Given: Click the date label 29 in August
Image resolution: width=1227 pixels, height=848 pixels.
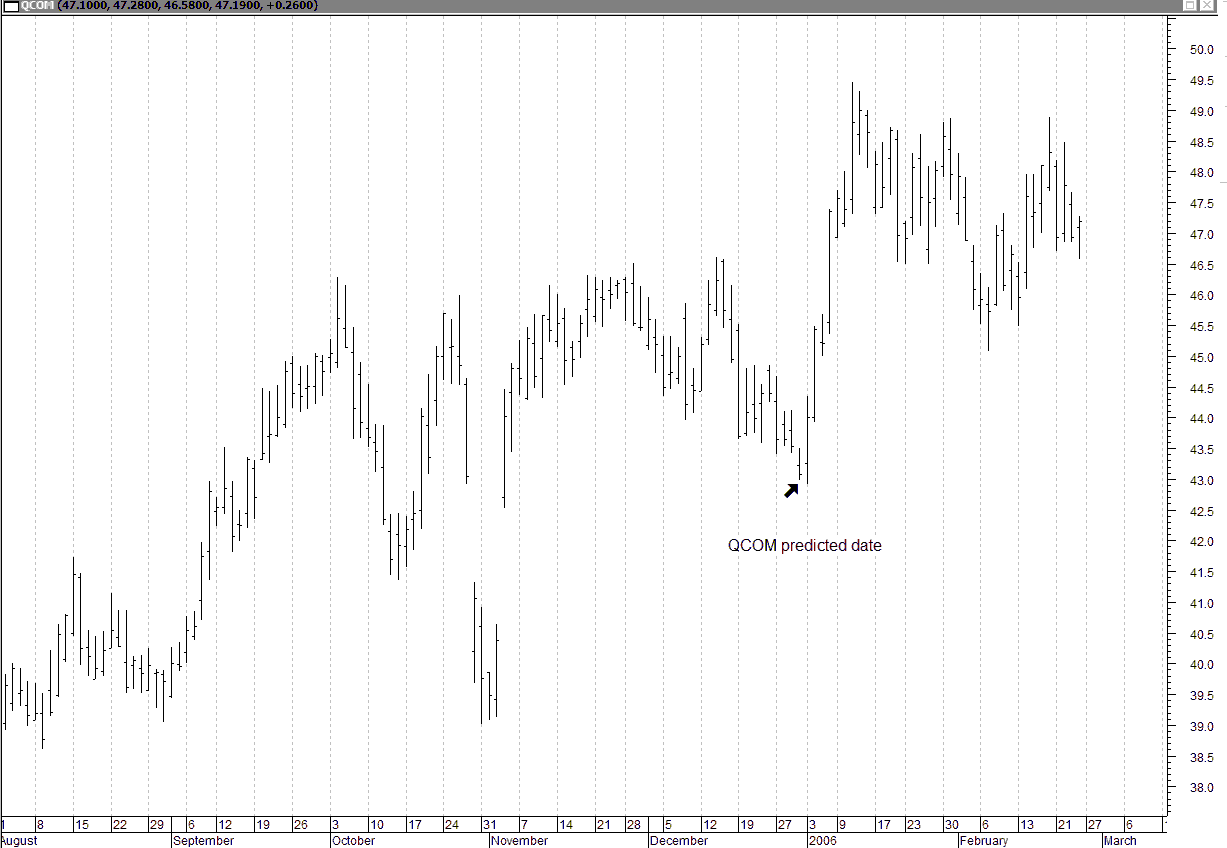Looking at the screenshot, I should pos(157,825).
